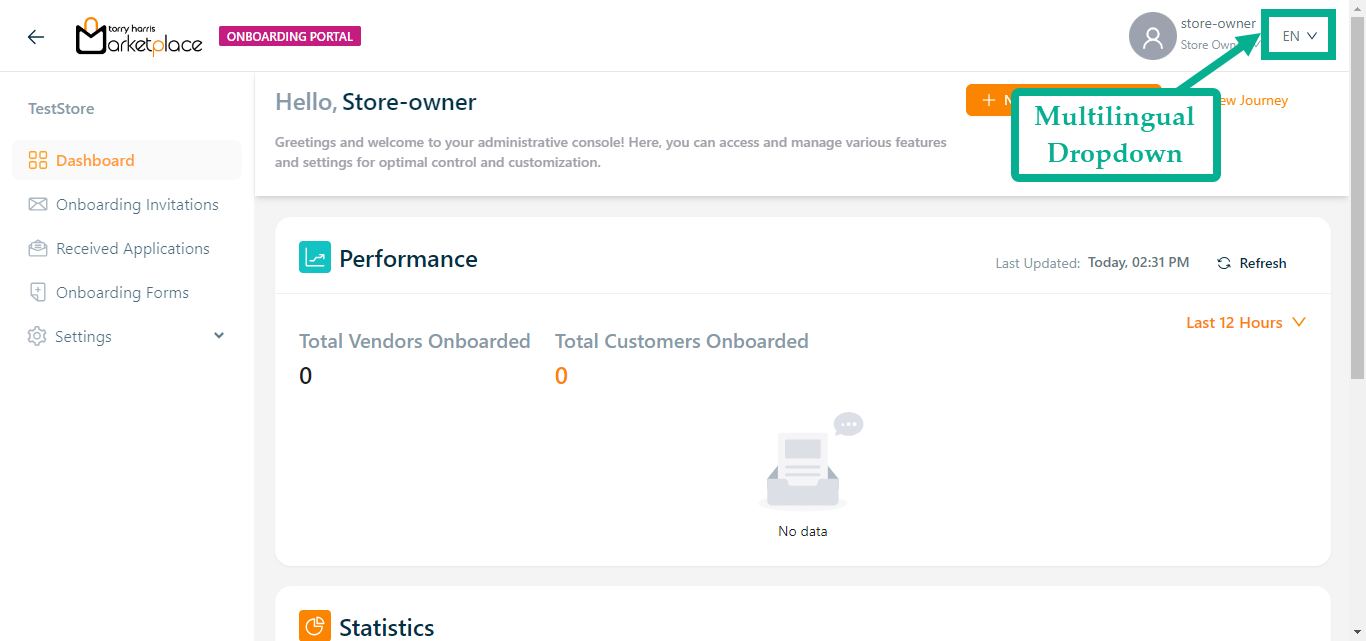Click the Torry Harris Marketplace logo
Viewport: 1366px width, 641px height.
[x=139, y=37]
